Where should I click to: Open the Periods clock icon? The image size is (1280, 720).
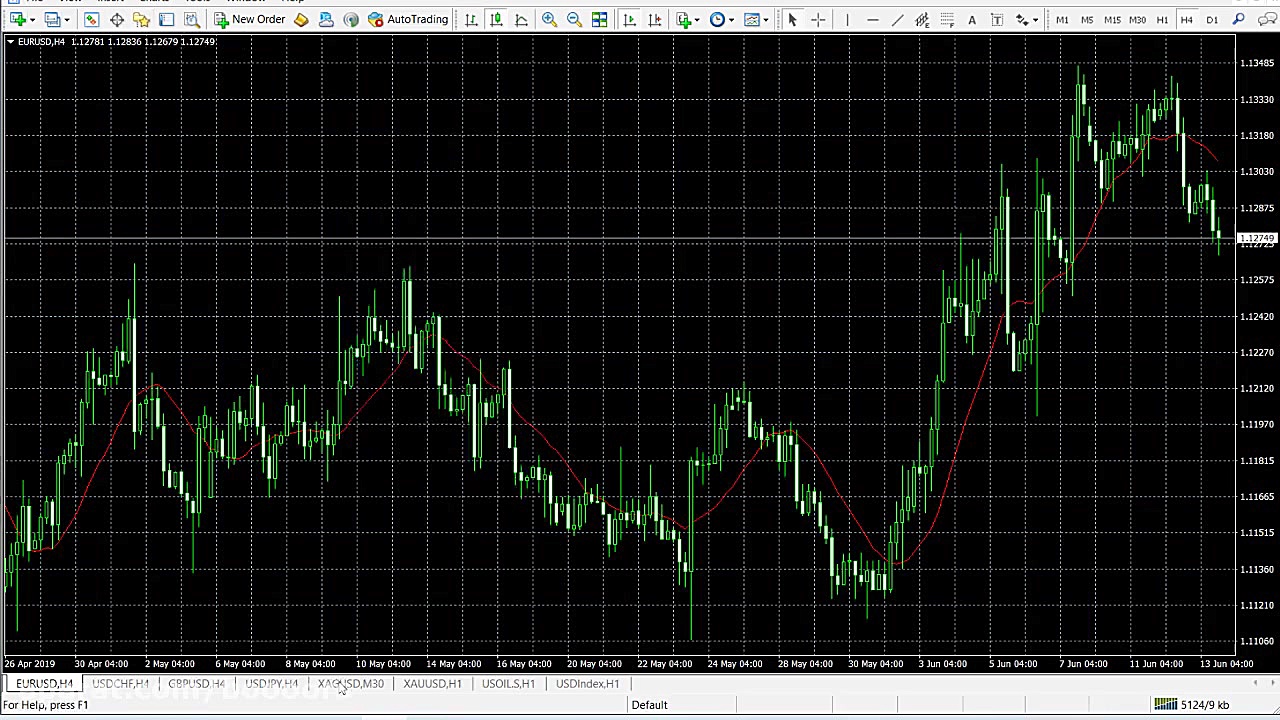717,19
